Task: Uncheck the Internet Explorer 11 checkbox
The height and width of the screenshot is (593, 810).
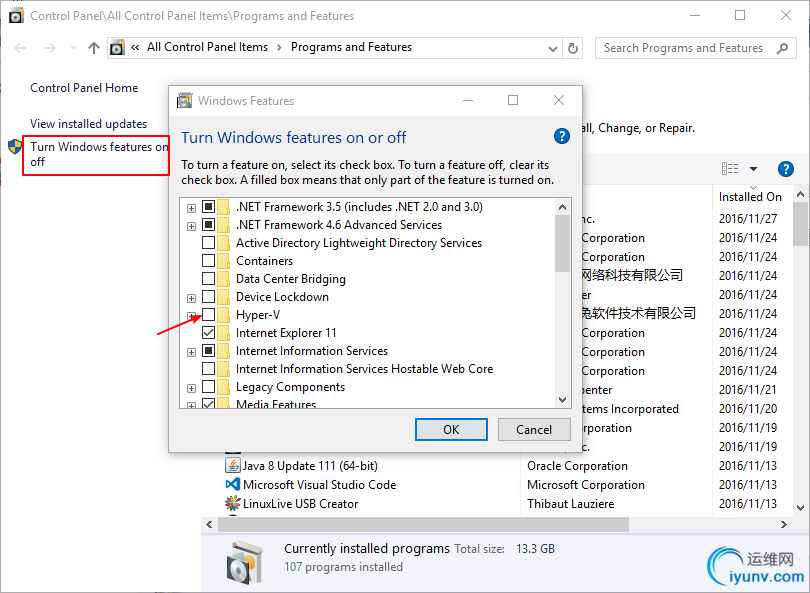Action: [x=208, y=333]
